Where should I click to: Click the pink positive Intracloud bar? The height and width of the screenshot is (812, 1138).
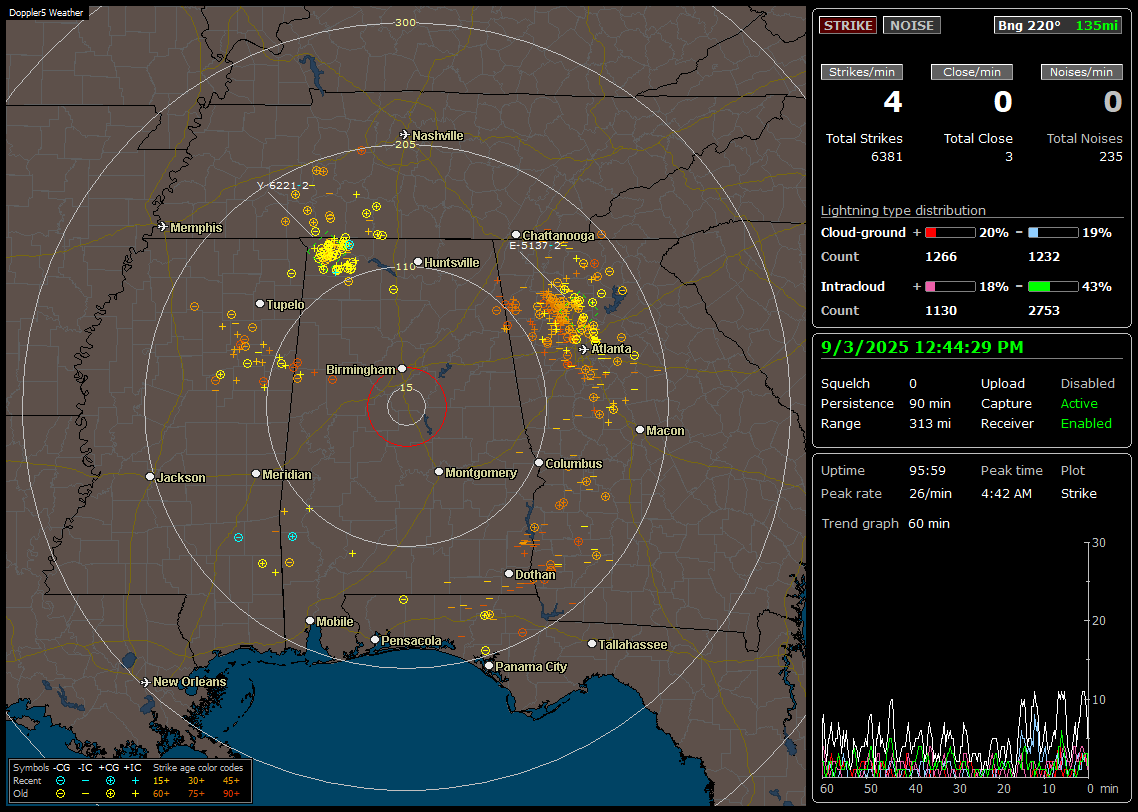pyautogui.click(x=950, y=287)
